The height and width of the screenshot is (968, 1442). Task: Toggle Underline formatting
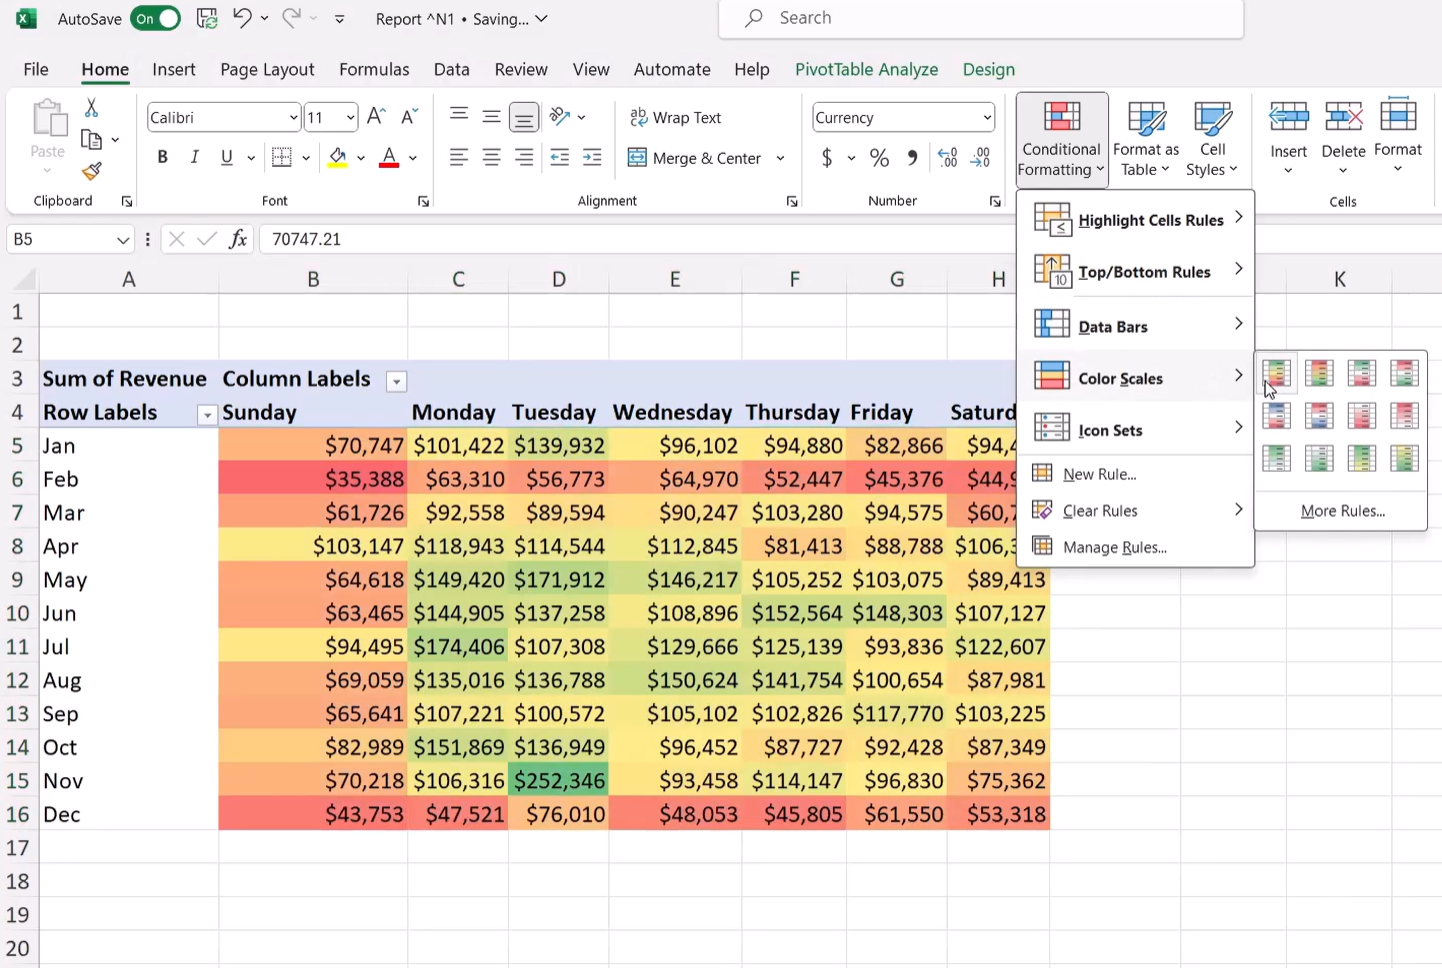pyautogui.click(x=227, y=157)
